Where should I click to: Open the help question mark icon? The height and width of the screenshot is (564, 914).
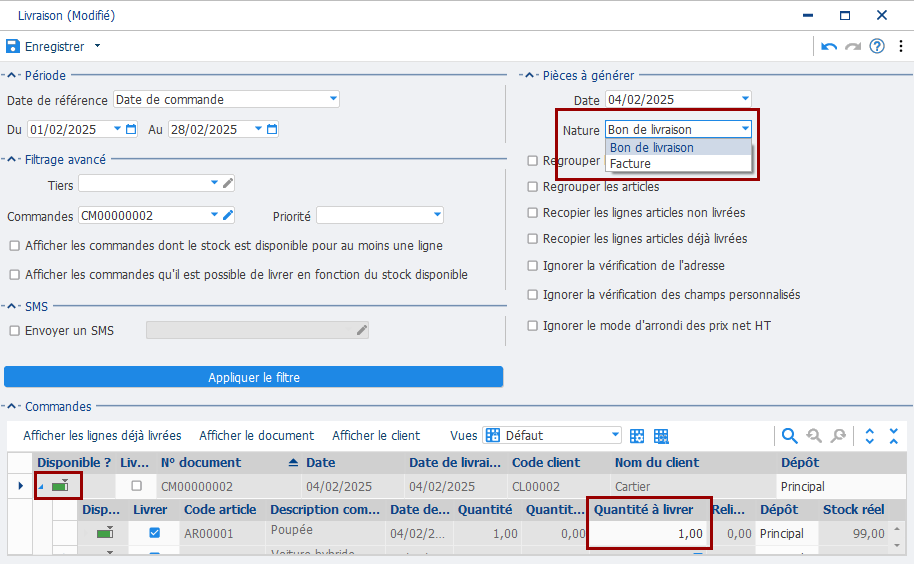877,46
